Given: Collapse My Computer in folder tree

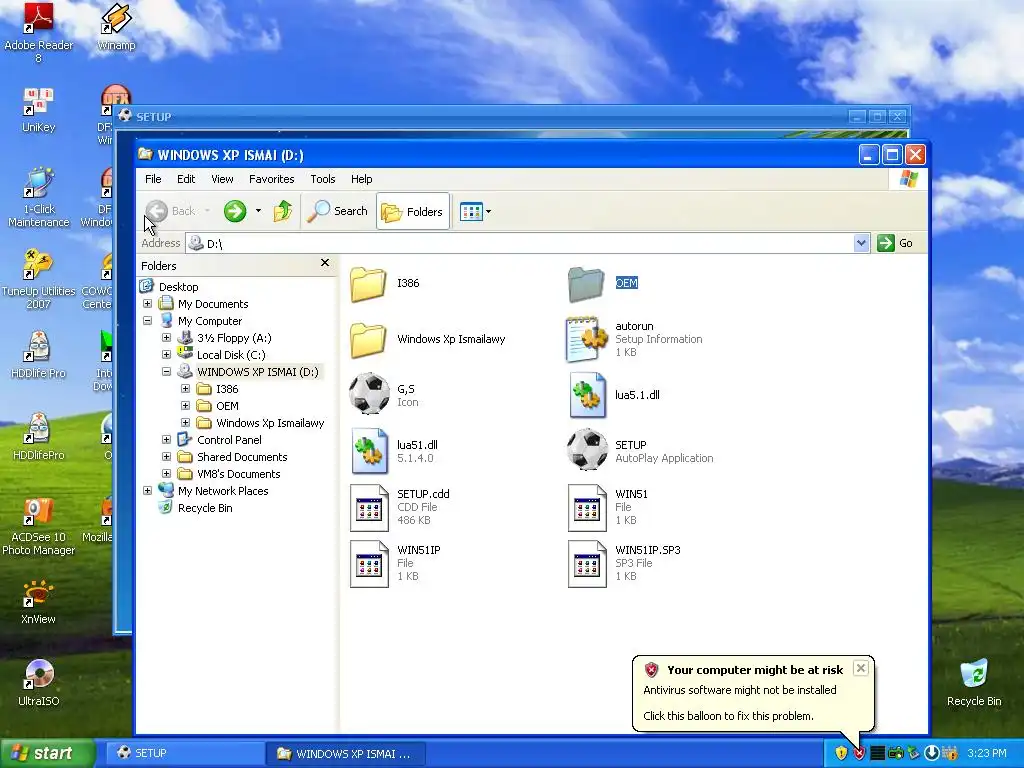Looking at the screenshot, I should pyautogui.click(x=148, y=321).
